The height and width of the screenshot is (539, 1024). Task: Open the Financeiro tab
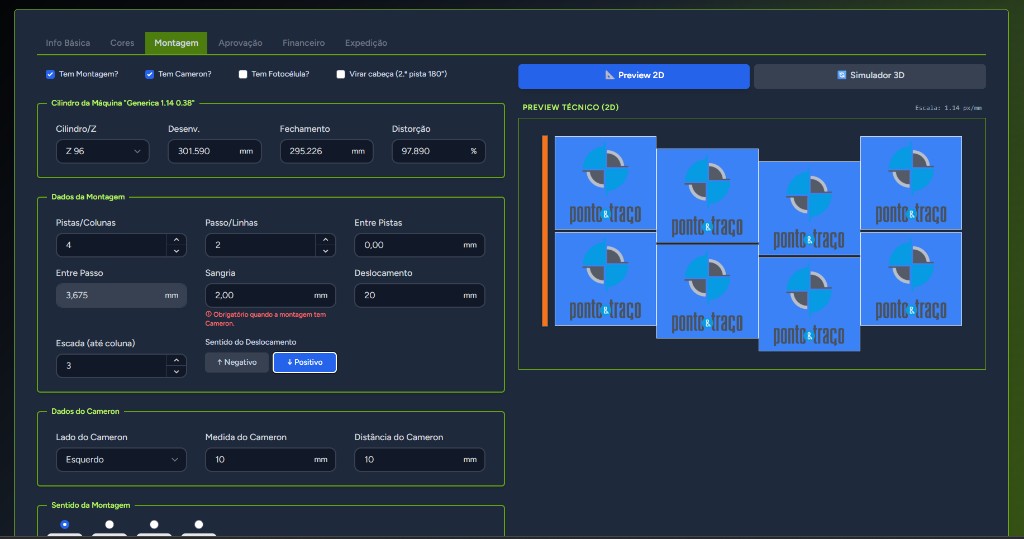[304, 43]
